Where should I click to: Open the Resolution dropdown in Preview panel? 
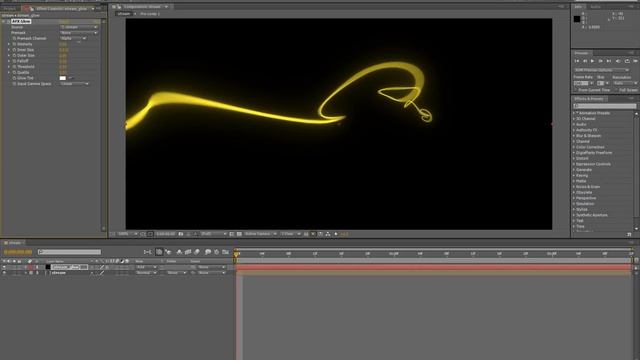tap(625, 83)
